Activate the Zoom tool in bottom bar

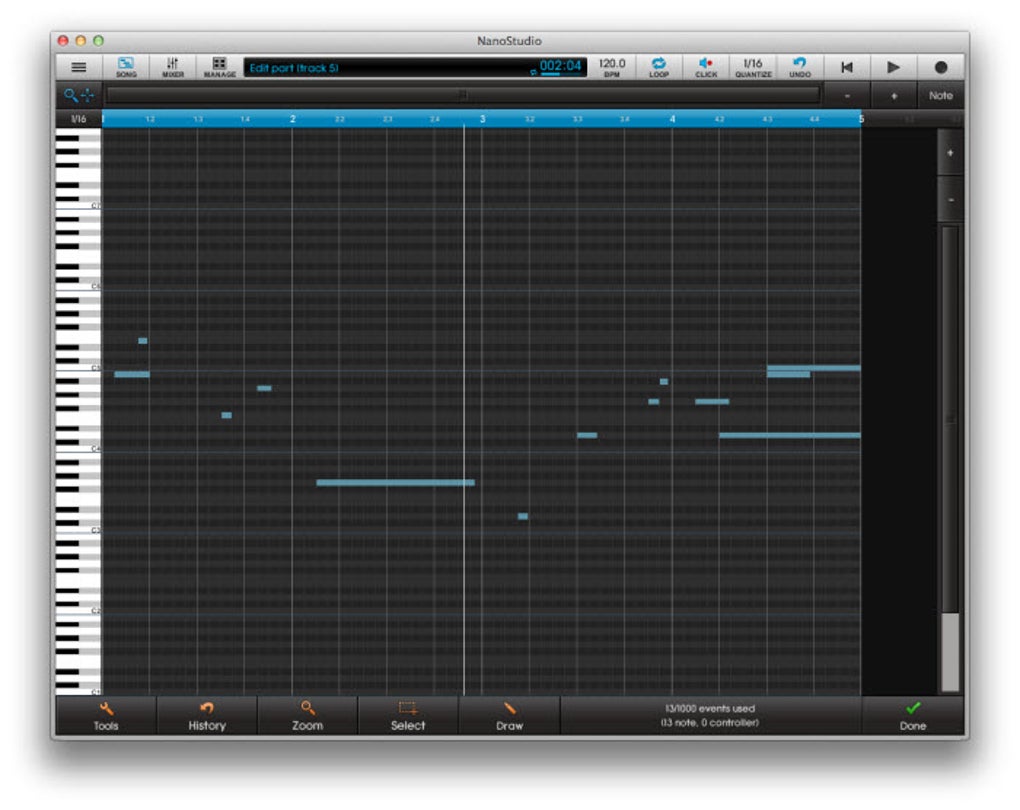[x=307, y=716]
